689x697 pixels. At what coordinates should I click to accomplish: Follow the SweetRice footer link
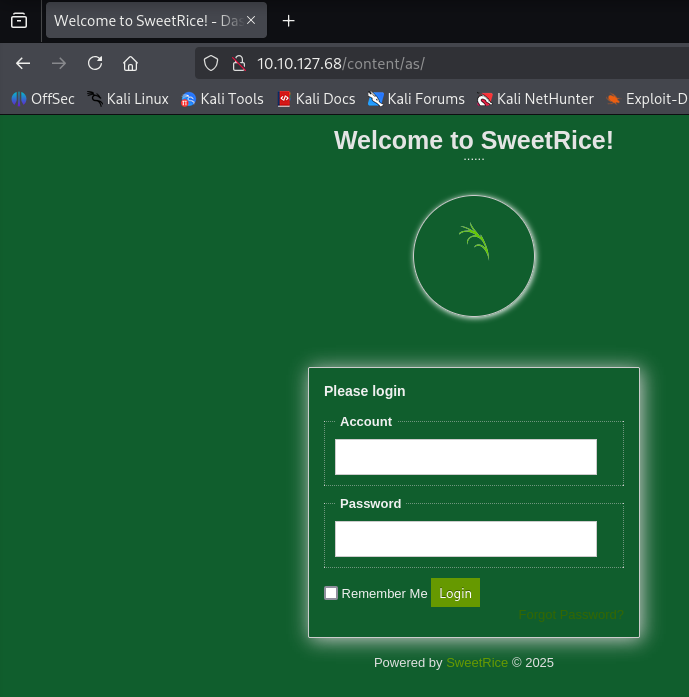(477, 662)
